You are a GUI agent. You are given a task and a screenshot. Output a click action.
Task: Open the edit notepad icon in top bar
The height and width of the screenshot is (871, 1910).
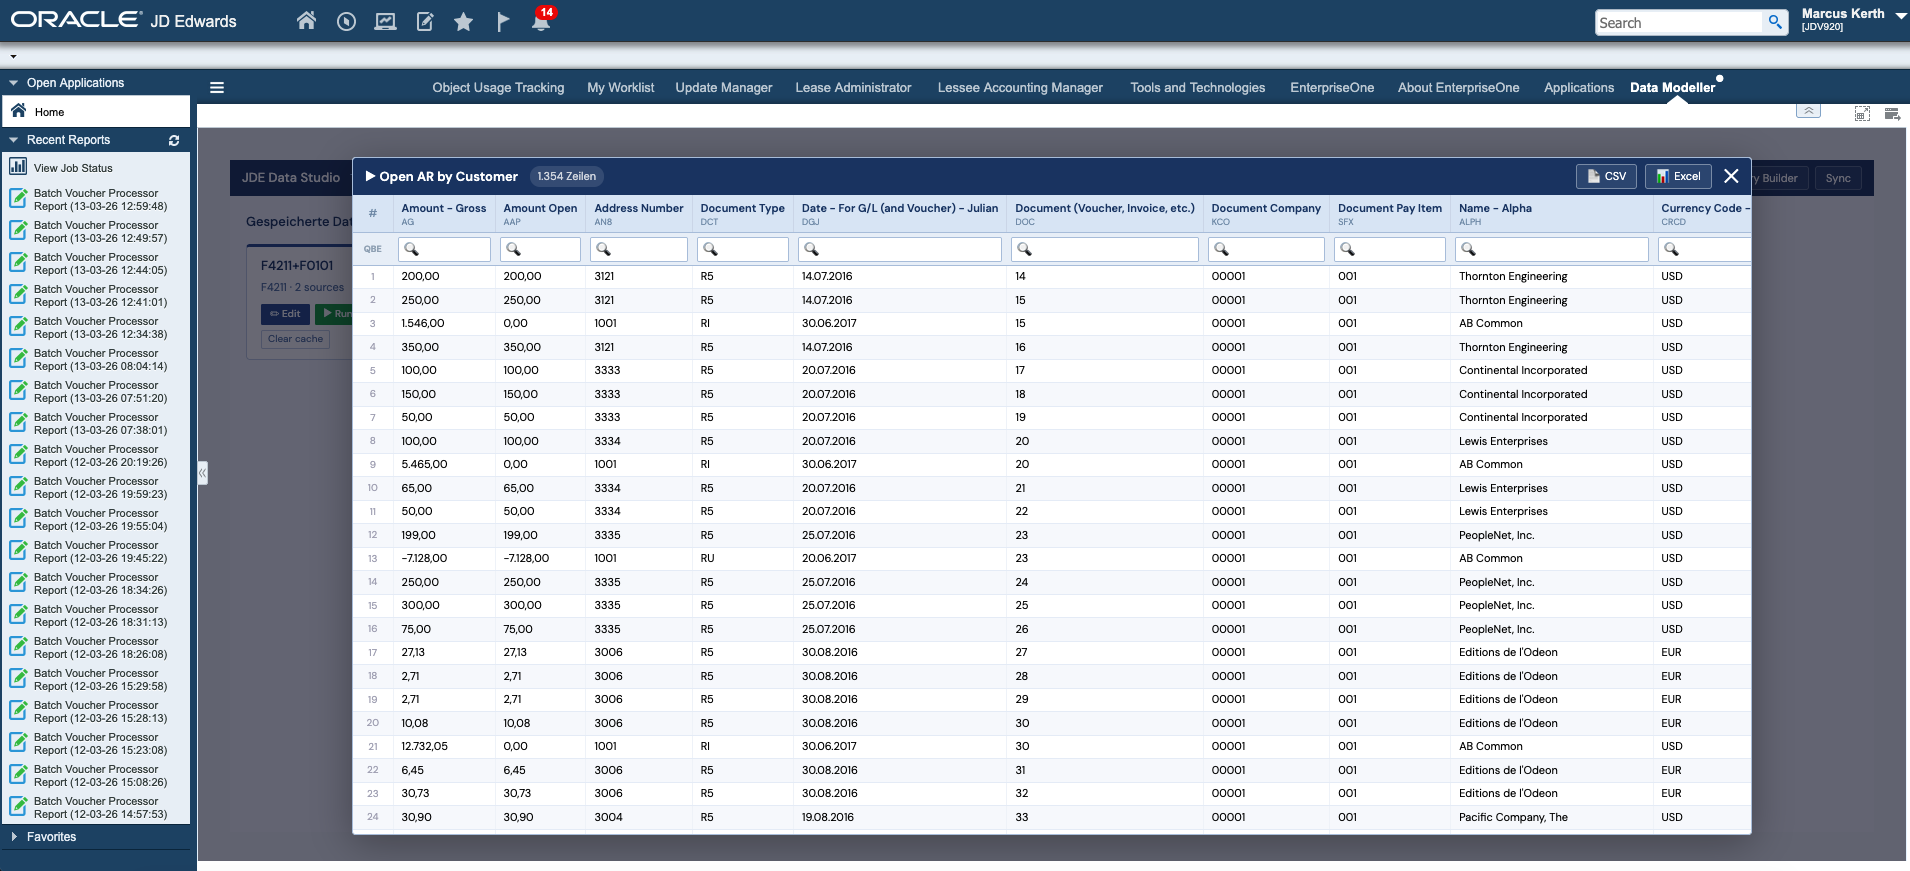pyautogui.click(x=424, y=21)
